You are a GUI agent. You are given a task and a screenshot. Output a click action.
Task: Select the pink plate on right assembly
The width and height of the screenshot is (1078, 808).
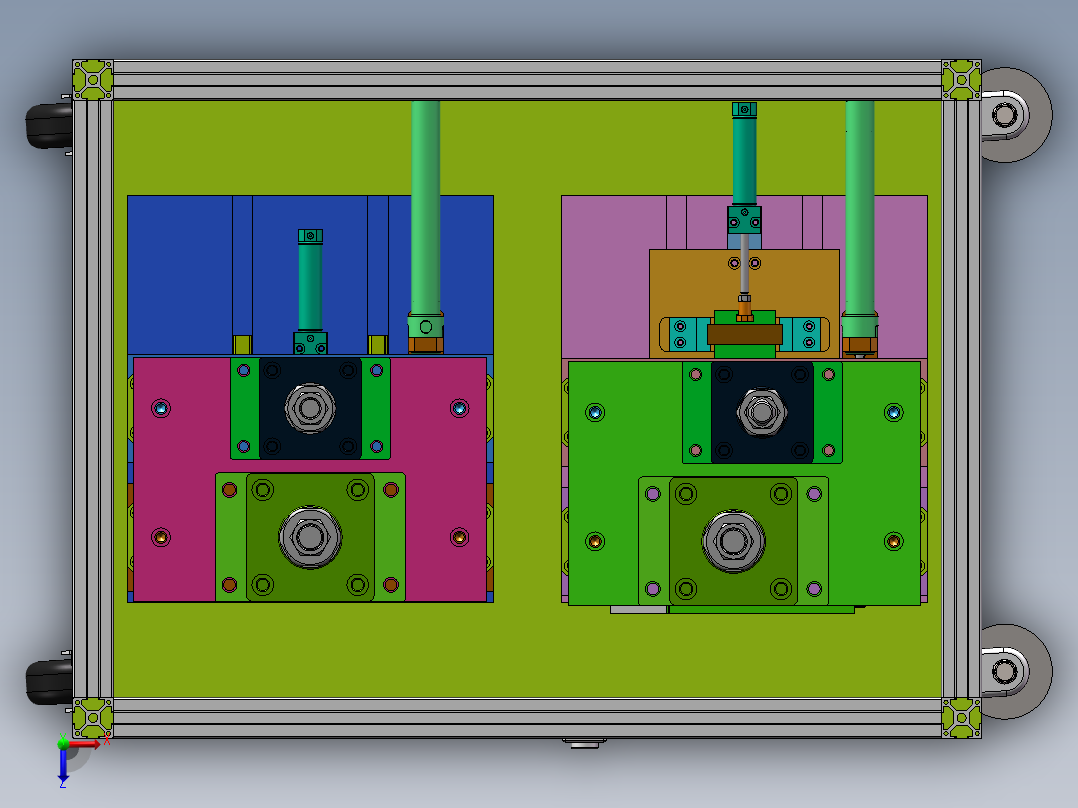(605, 275)
